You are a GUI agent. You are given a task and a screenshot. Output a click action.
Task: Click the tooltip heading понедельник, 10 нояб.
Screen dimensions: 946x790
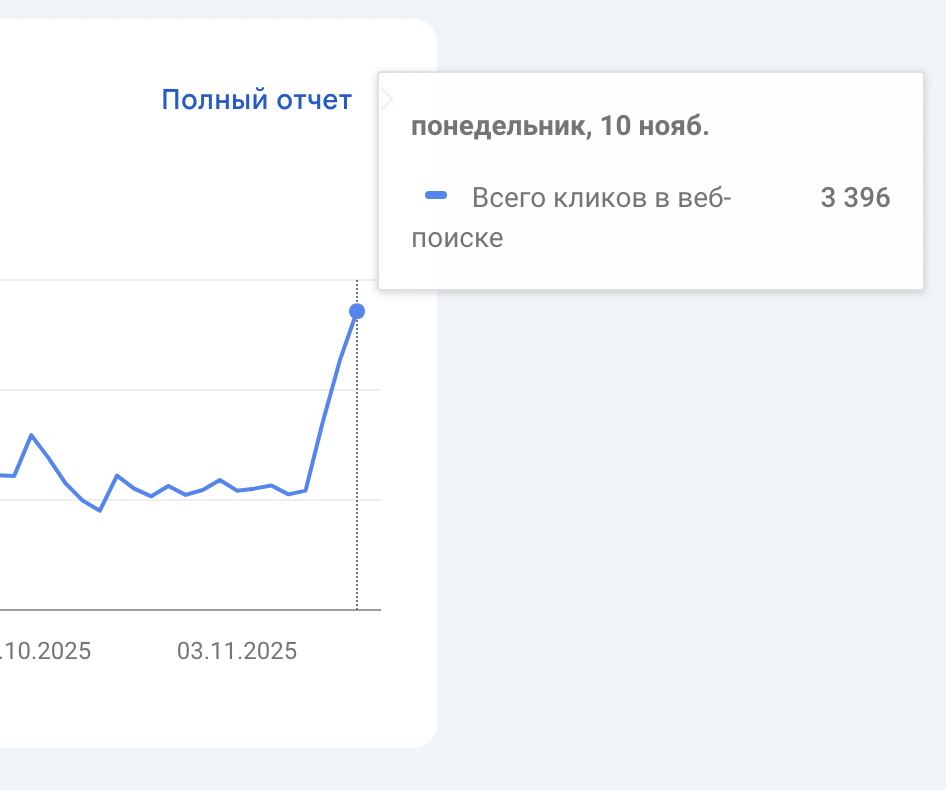click(x=560, y=128)
